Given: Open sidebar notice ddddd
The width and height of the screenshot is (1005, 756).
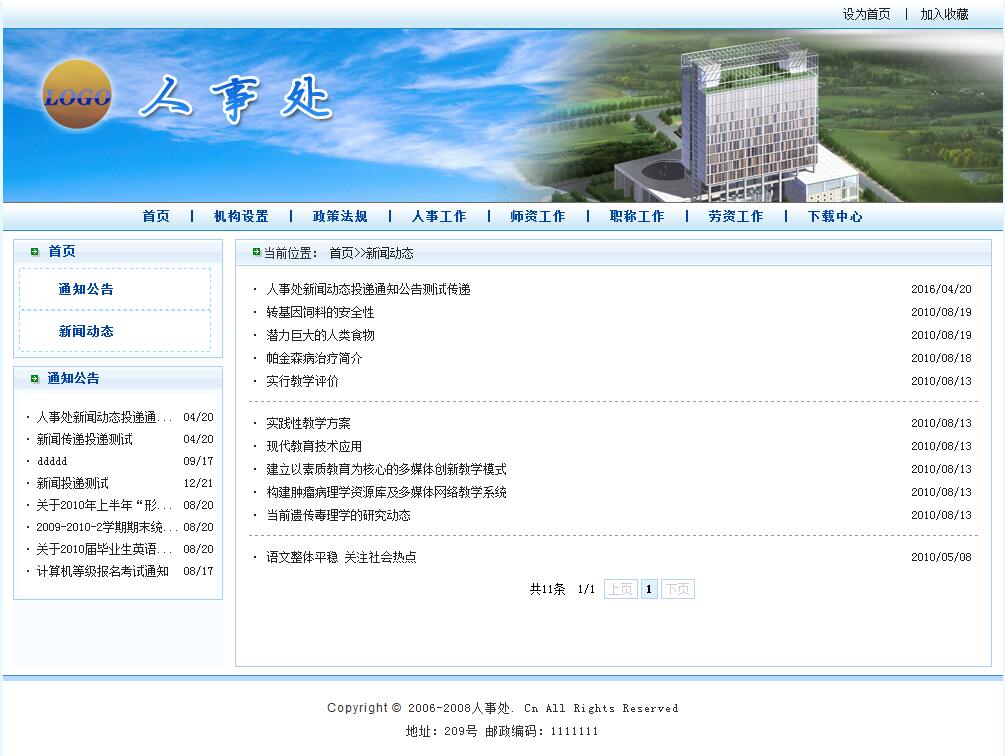Looking at the screenshot, I should [x=52, y=461].
